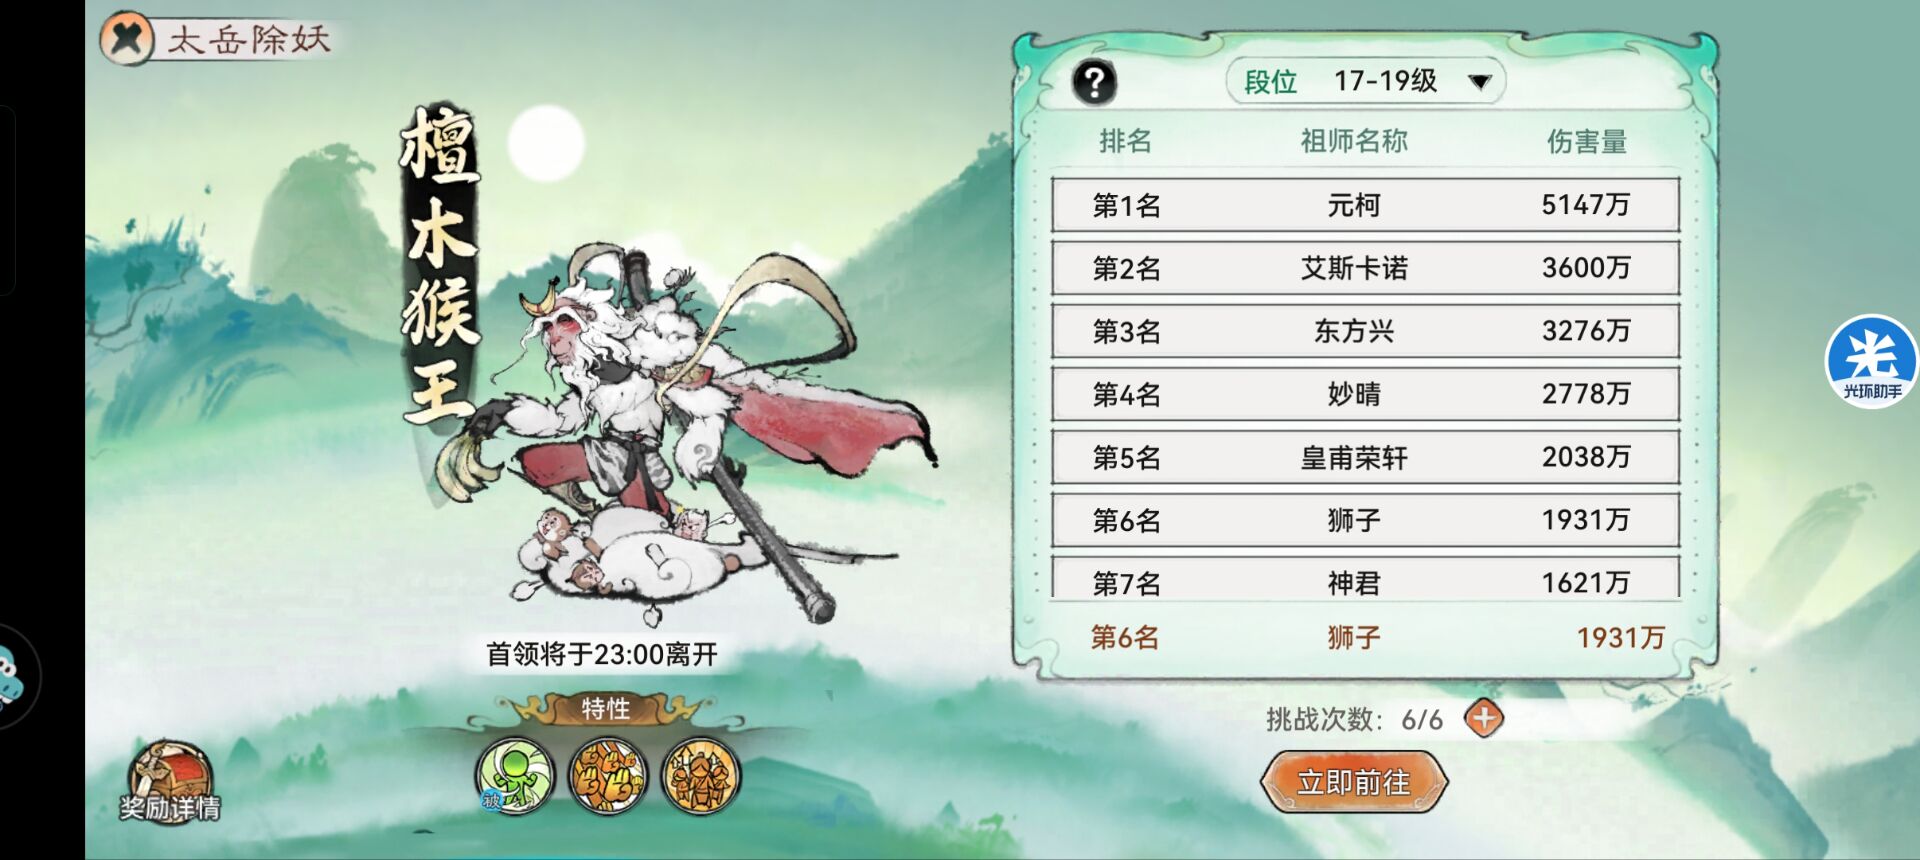Expand the 段位 17-19级 dropdown

point(1366,81)
